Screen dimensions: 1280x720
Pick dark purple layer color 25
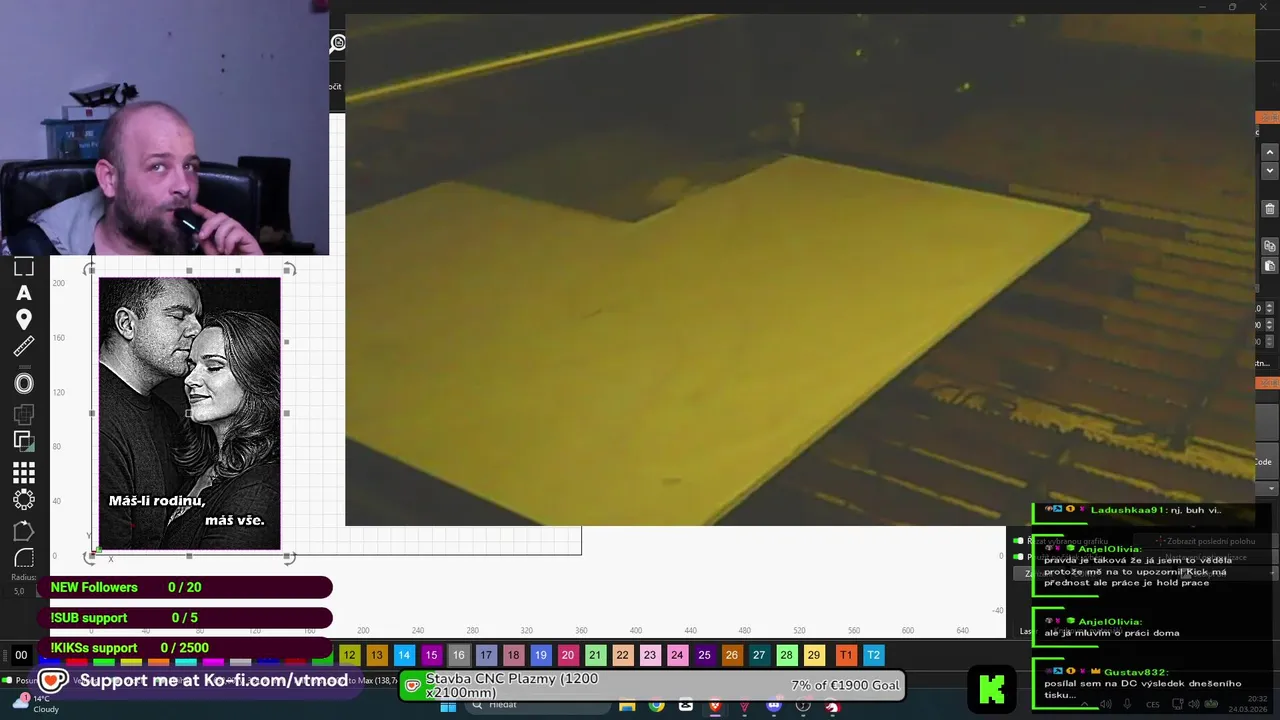click(x=704, y=656)
